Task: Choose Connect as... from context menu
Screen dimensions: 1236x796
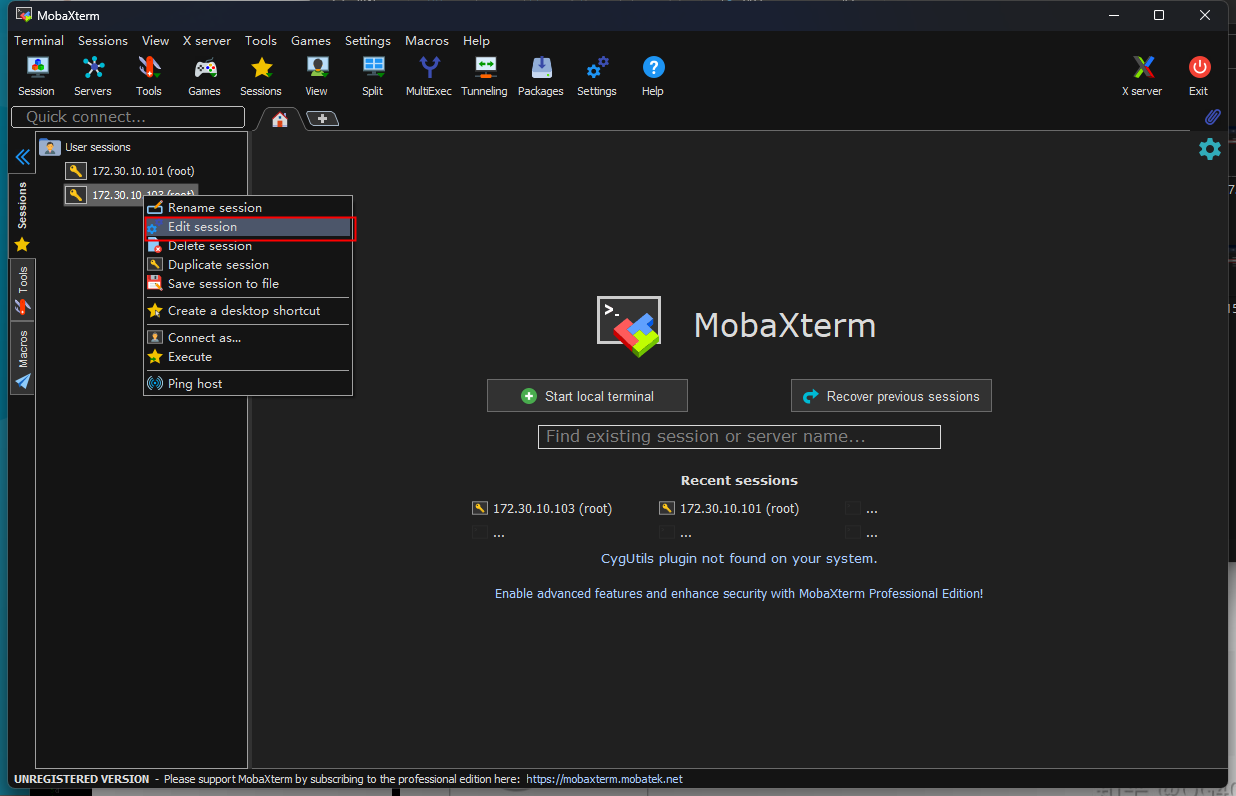Action: pos(248,338)
